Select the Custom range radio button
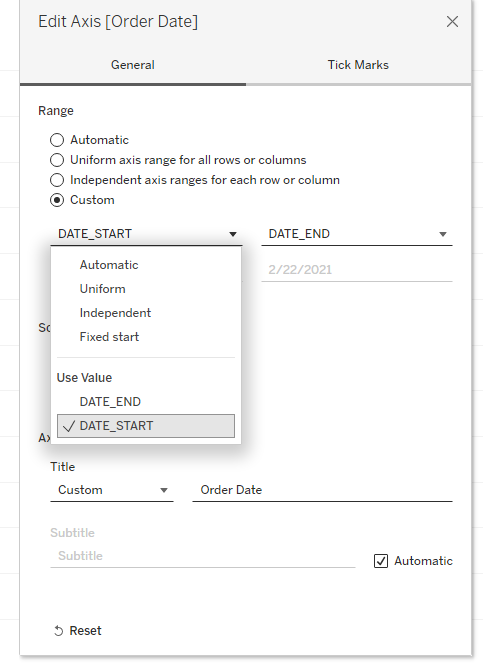This screenshot has width=483, height=665. tap(57, 200)
